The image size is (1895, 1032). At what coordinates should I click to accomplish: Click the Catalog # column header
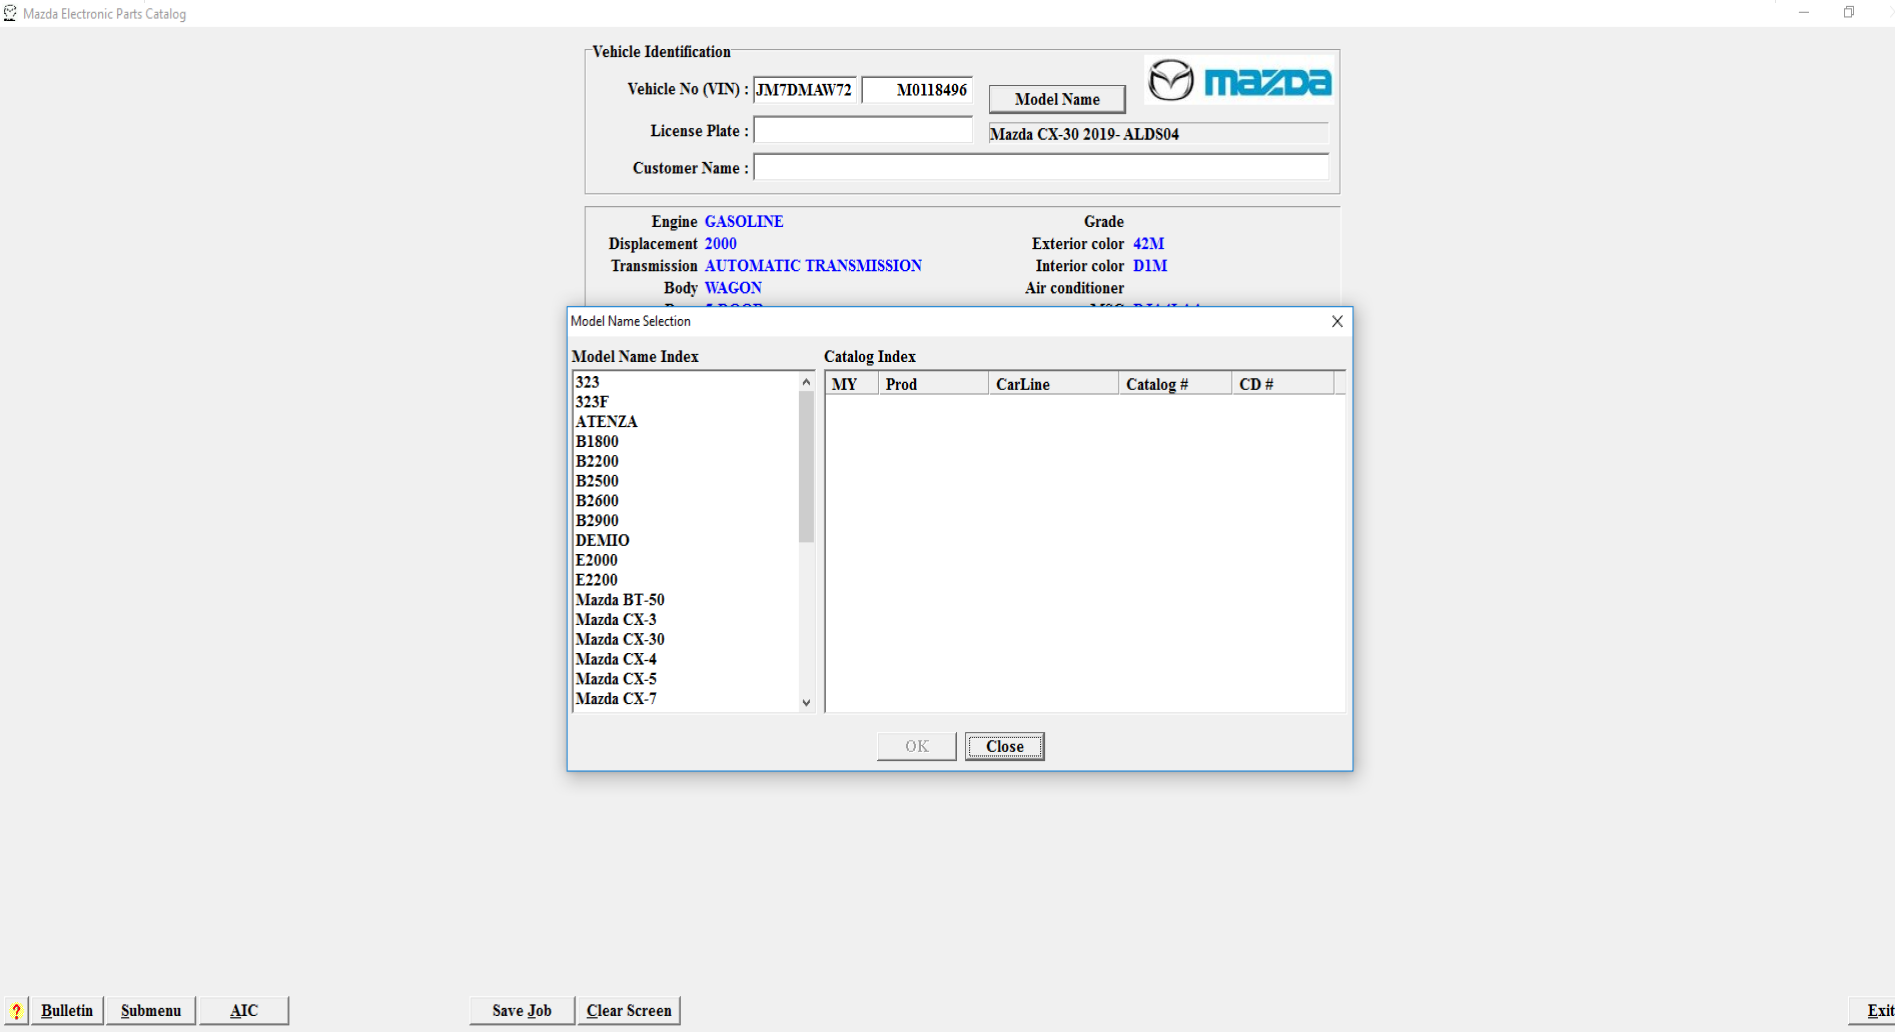click(1173, 384)
